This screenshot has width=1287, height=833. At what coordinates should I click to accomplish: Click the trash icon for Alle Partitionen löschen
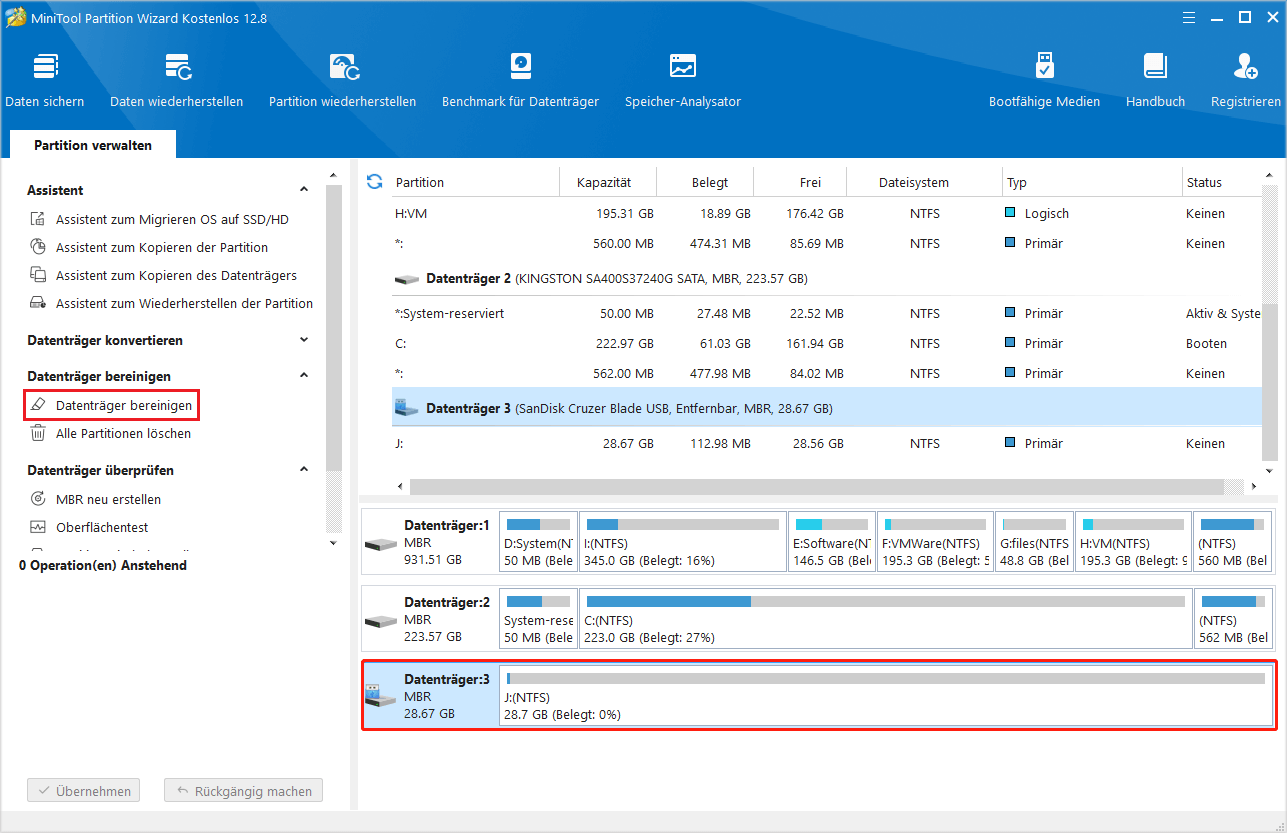pyautogui.click(x=38, y=433)
